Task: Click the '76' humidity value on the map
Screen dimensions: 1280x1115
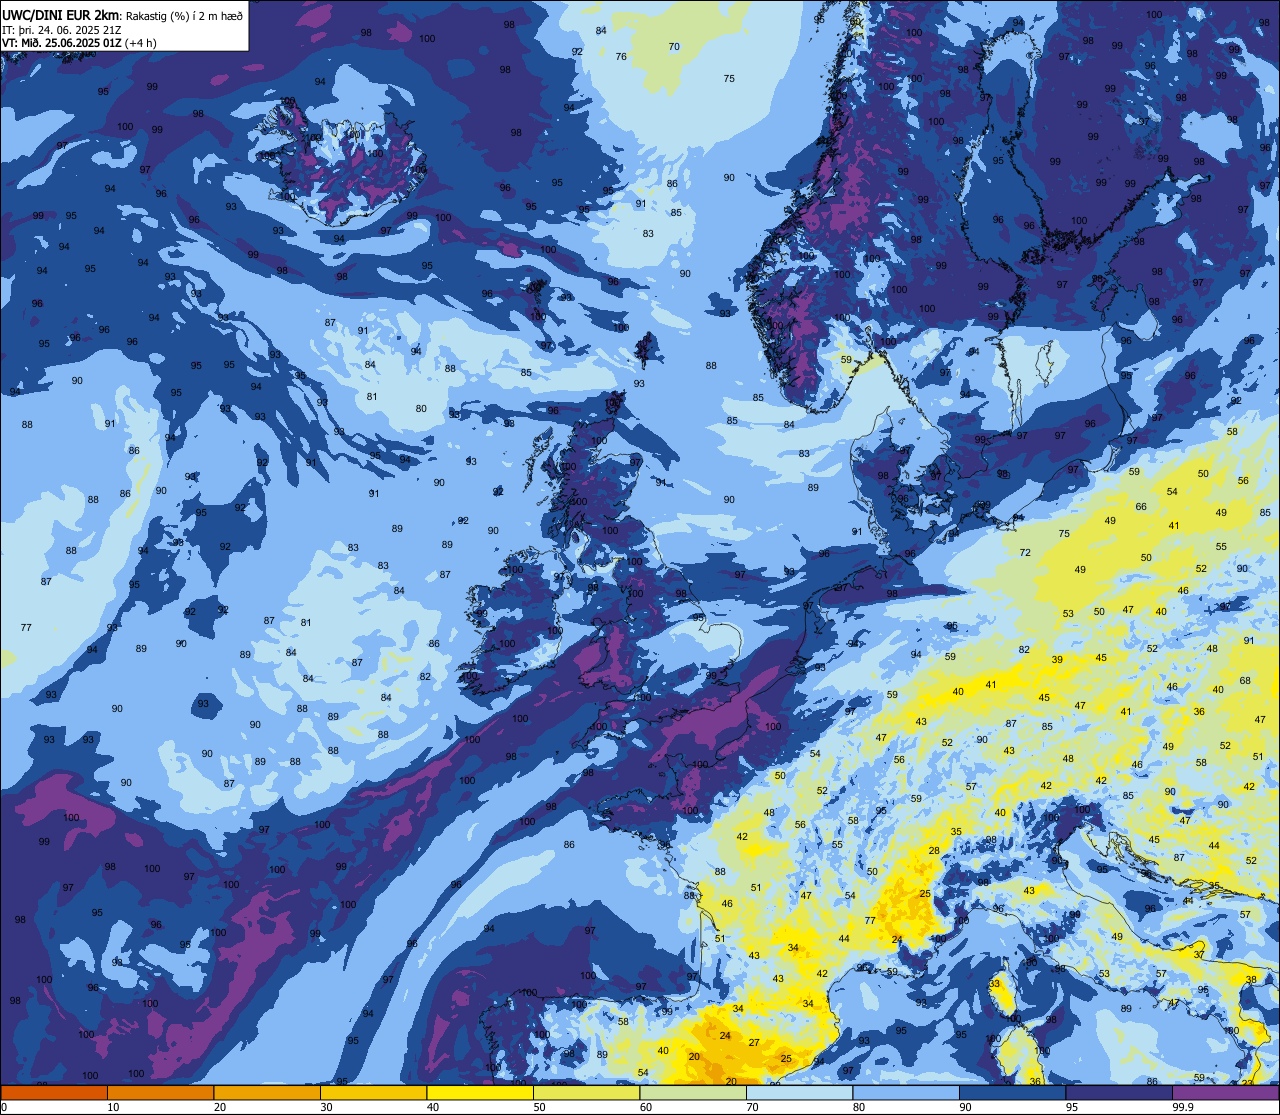Action: coord(621,57)
